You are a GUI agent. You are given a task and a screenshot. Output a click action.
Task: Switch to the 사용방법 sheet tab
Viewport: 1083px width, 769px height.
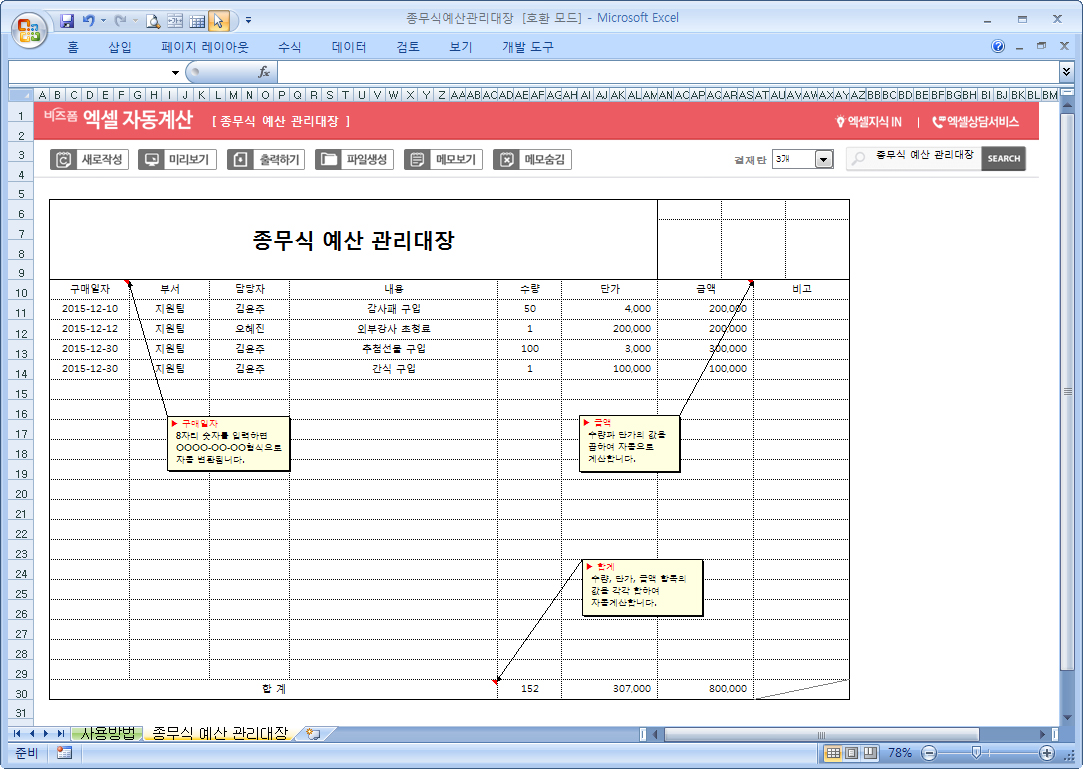(108, 733)
